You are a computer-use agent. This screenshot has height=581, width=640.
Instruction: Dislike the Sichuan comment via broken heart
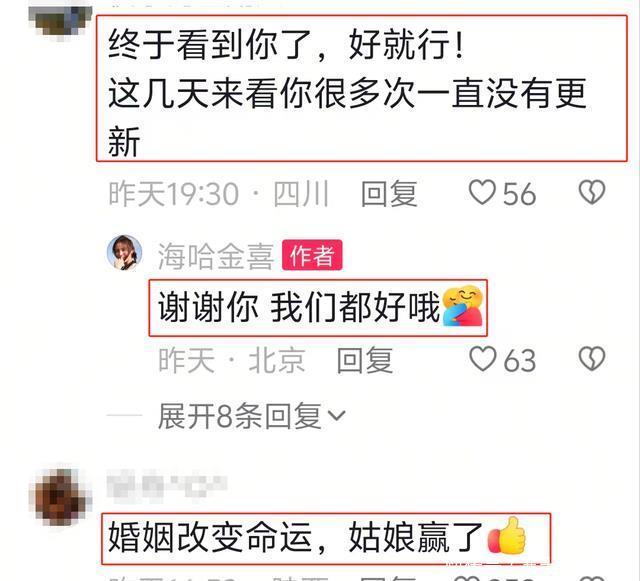pyautogui.click(x=592, y=192)
